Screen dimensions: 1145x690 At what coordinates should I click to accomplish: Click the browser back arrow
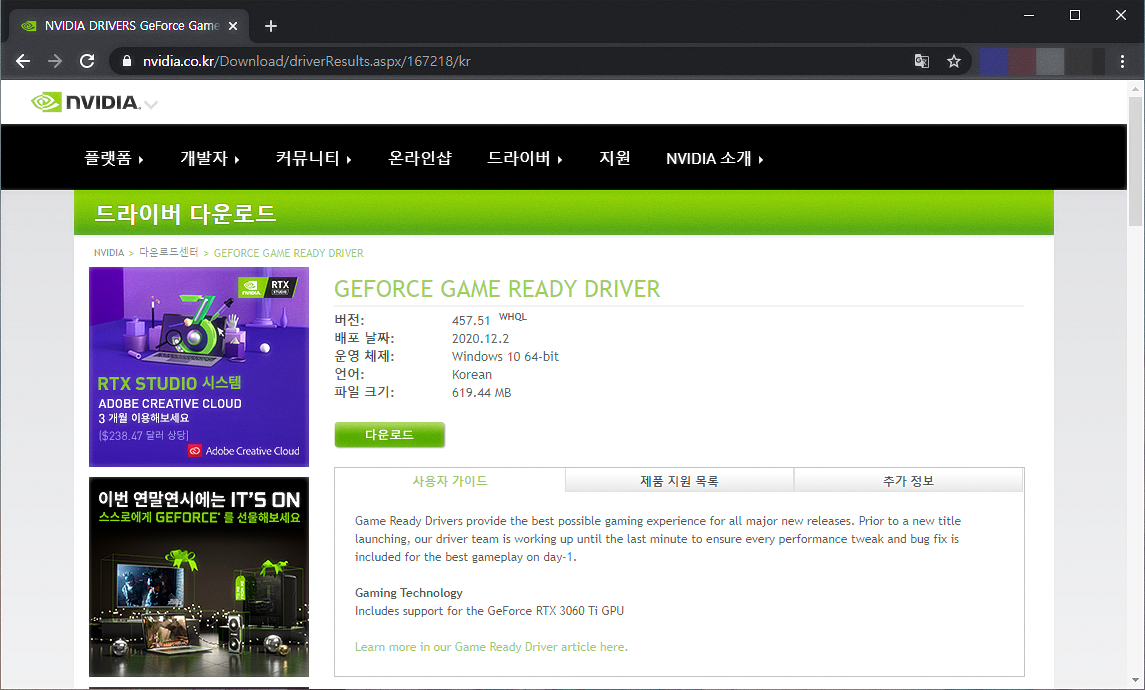pos(23,61)
